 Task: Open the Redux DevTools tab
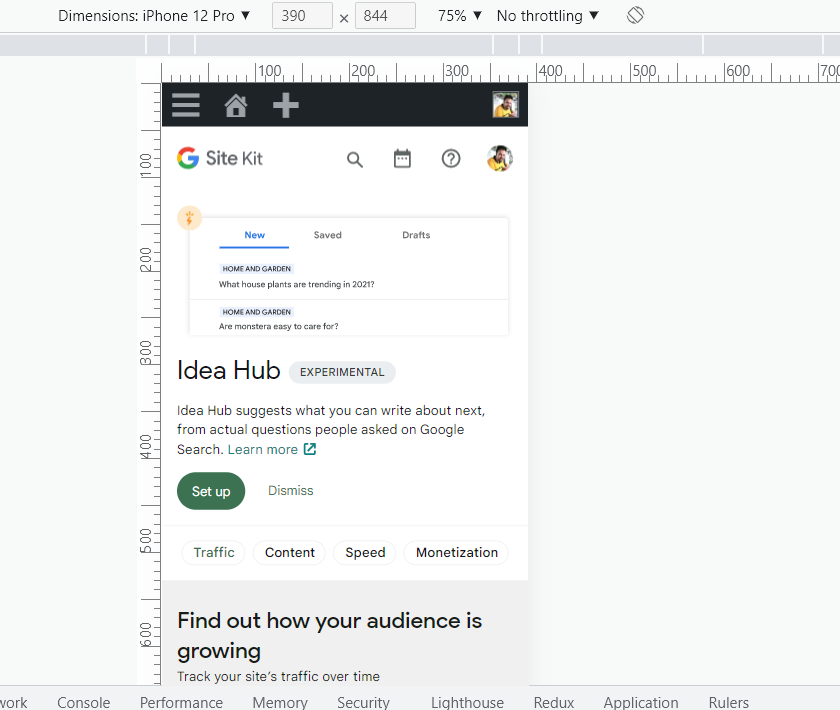coord(553,702)
